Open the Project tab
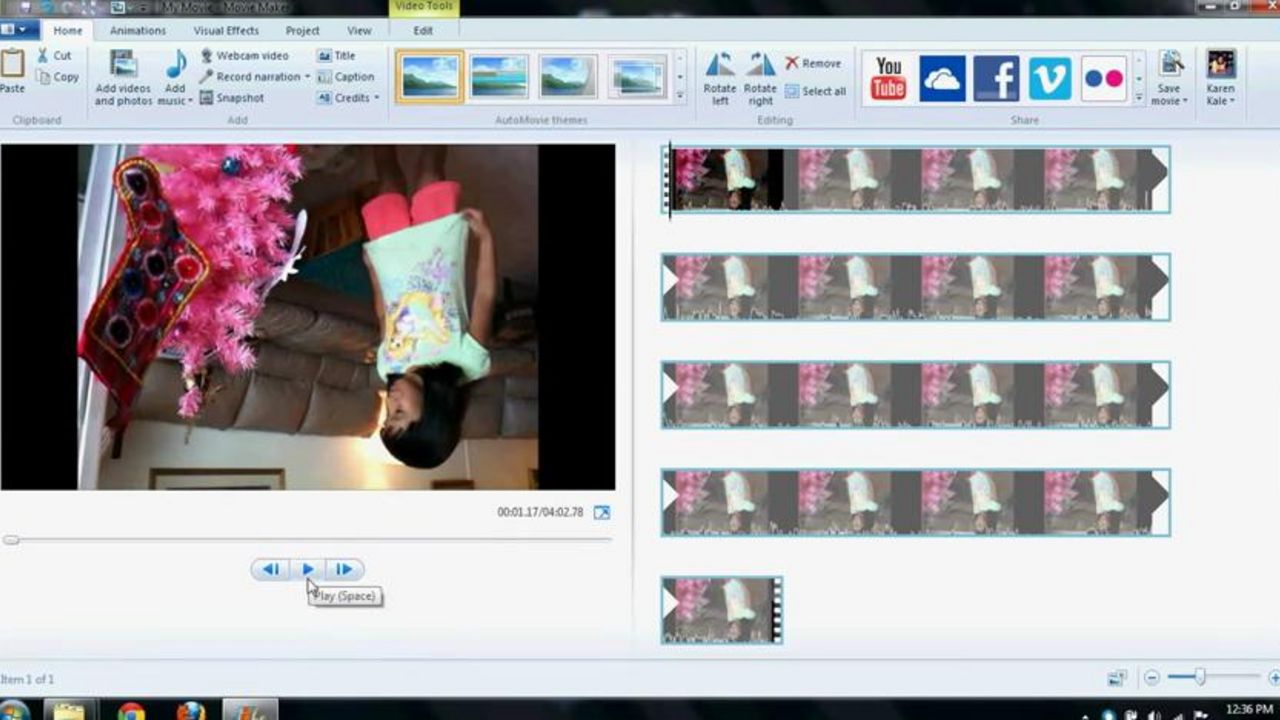The width and height of the screenshot is (1280, 720). pyautogui.click(x=303, y=31)
